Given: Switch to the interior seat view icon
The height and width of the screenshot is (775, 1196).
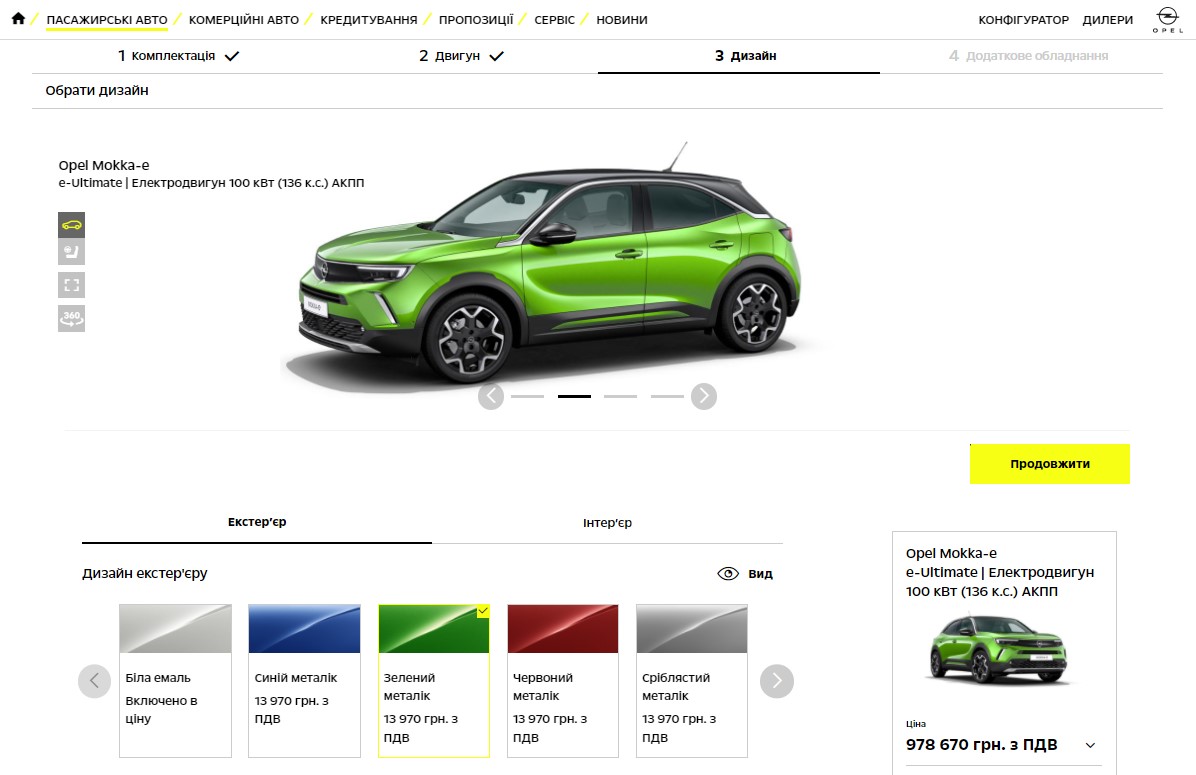Looking at the screenshot, I should click(71, 253).
